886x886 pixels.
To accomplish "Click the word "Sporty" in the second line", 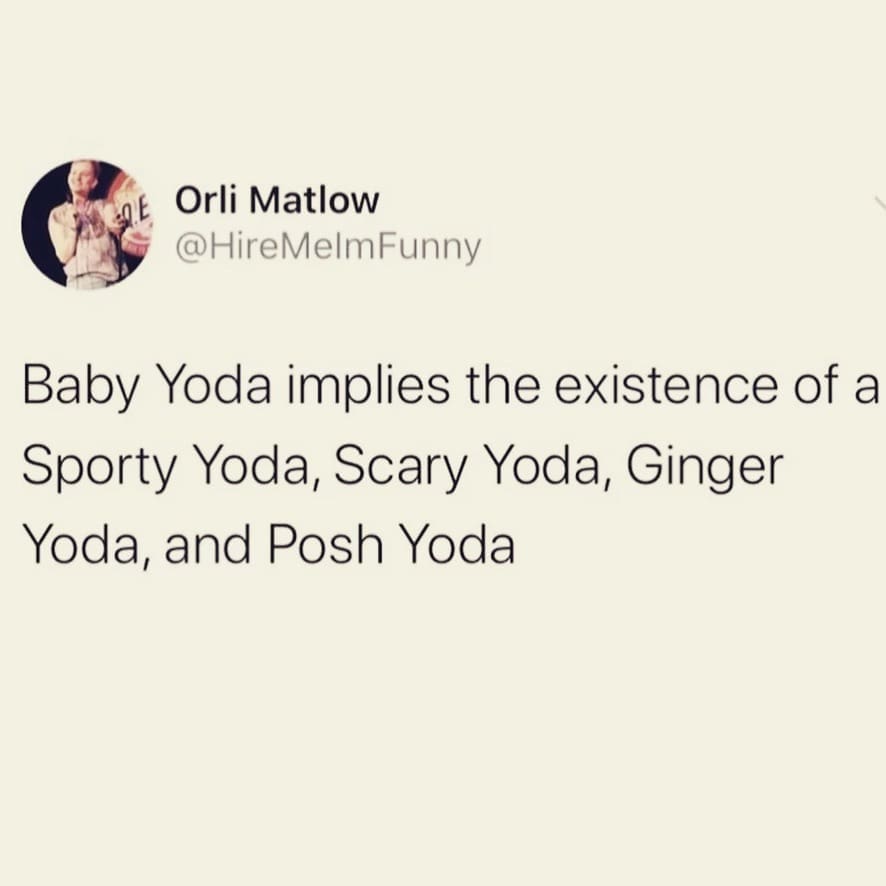I will (104, 468).
